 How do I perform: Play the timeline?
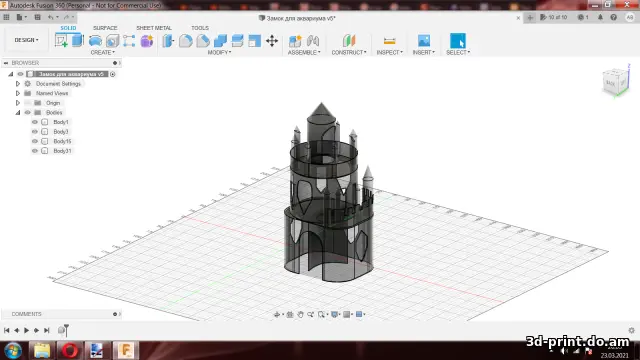(x=27, y=330)
